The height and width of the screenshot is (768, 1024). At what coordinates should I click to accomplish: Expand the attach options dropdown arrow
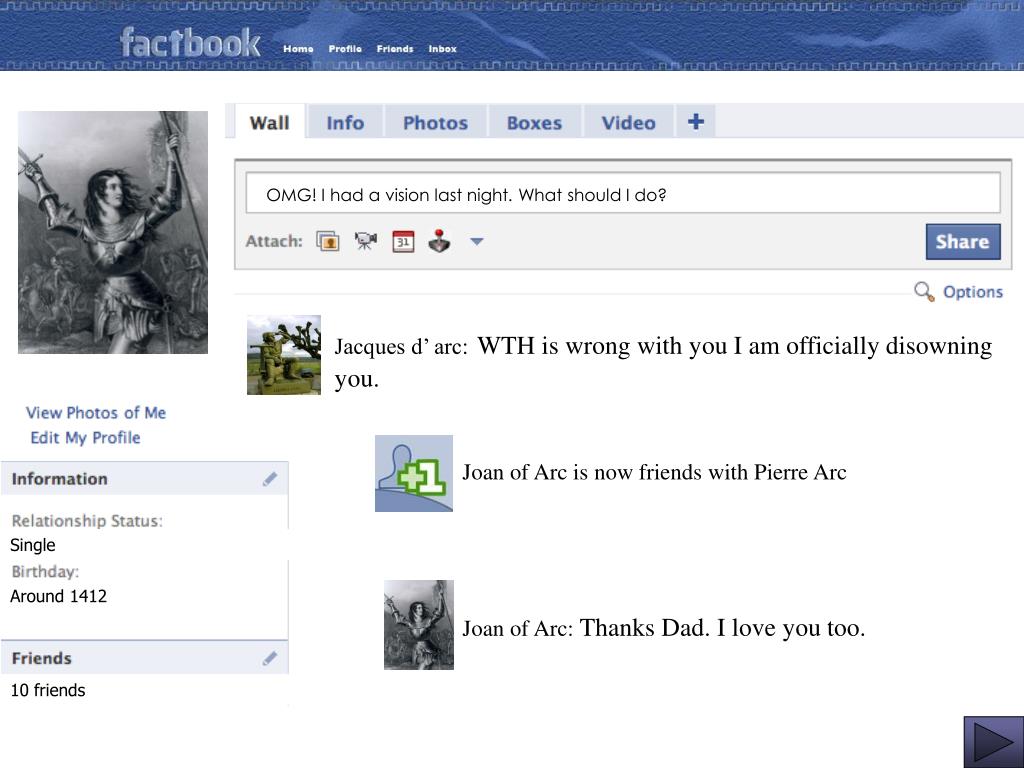tap(477, 242)
